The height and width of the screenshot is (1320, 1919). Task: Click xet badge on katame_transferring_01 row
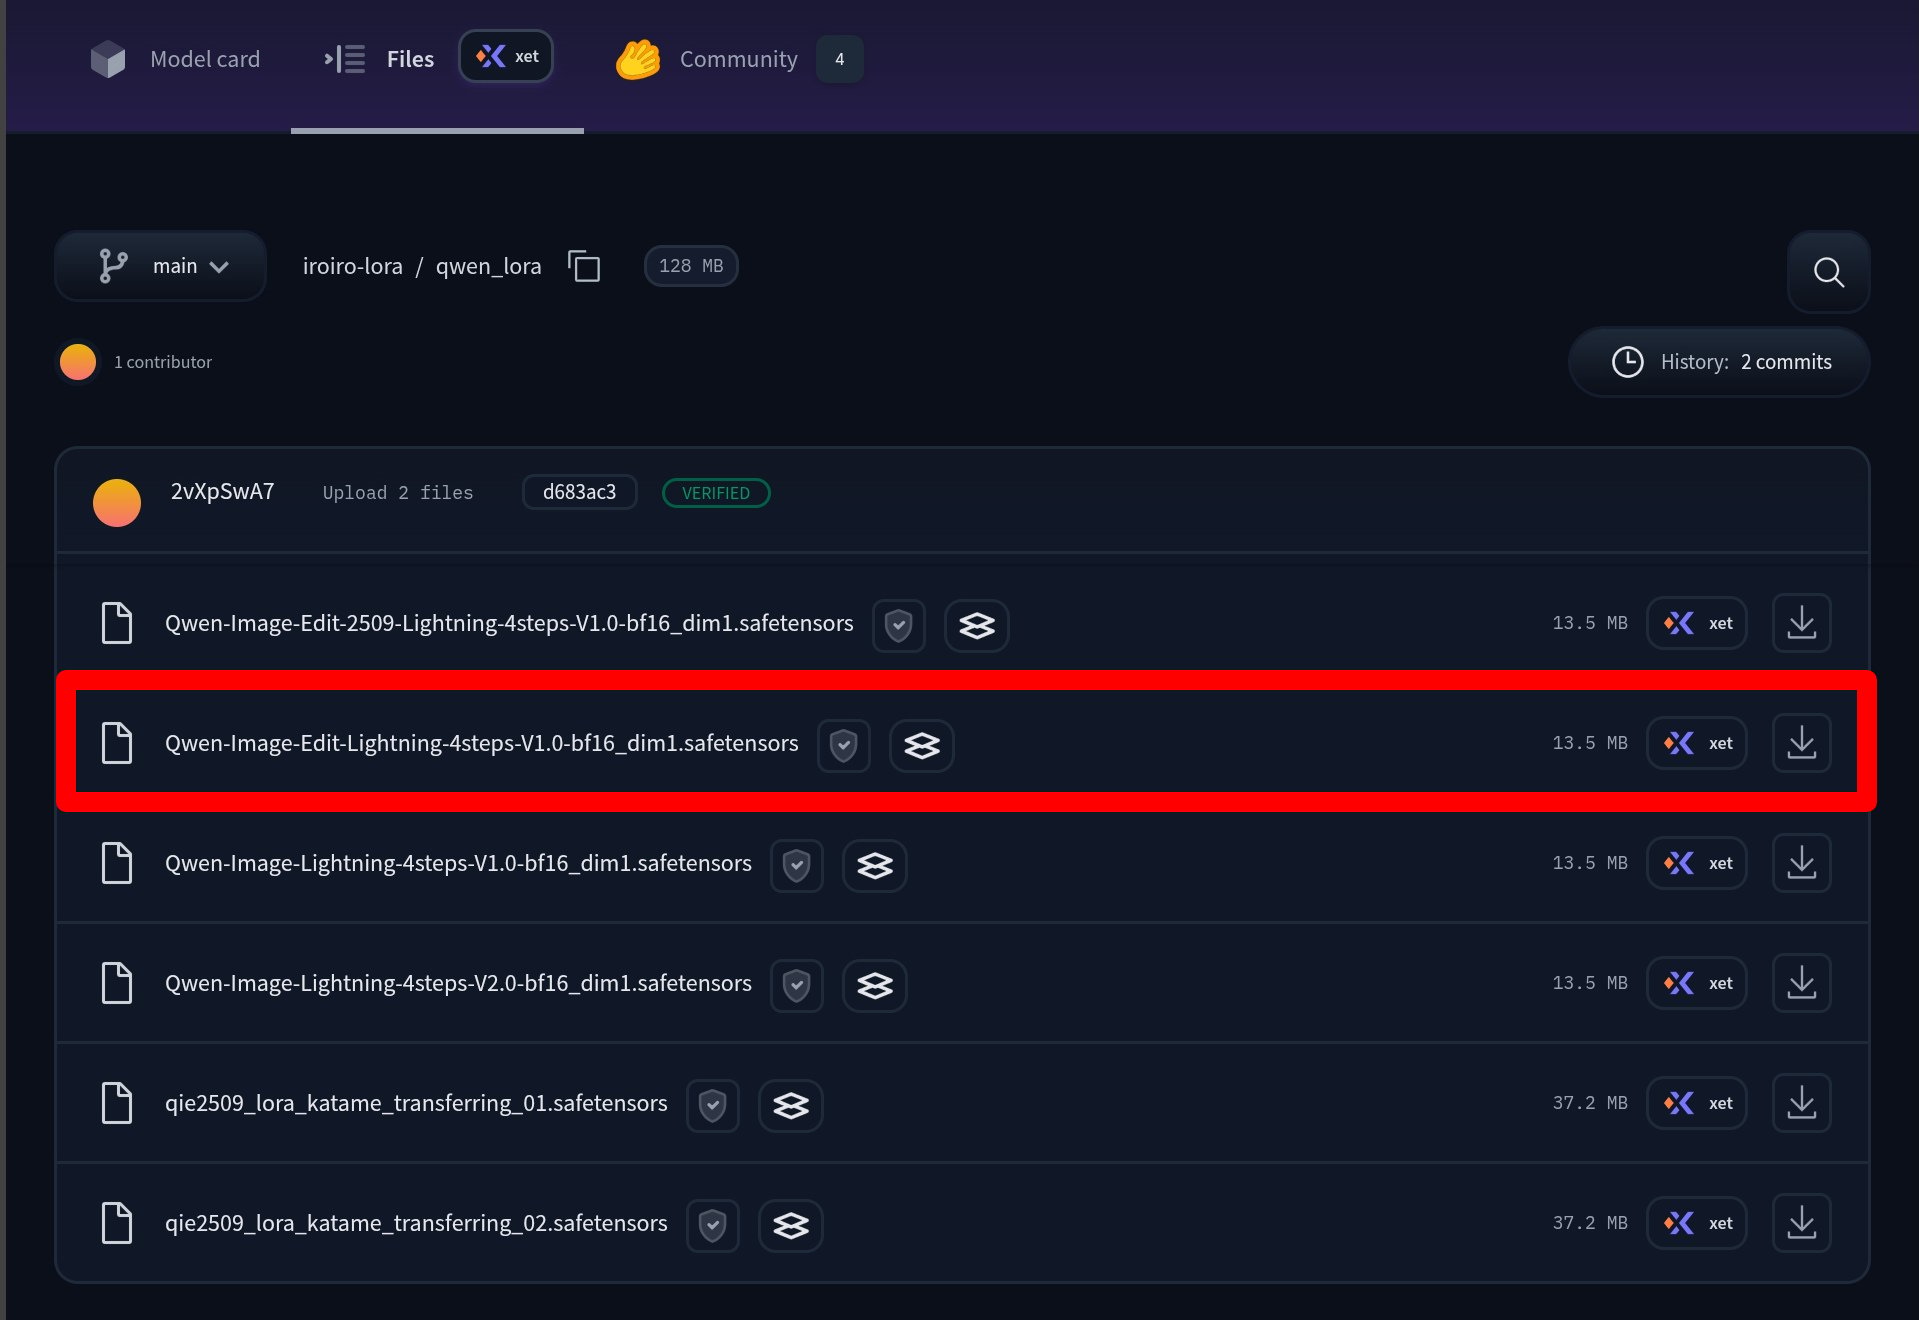(1697, 1103)
